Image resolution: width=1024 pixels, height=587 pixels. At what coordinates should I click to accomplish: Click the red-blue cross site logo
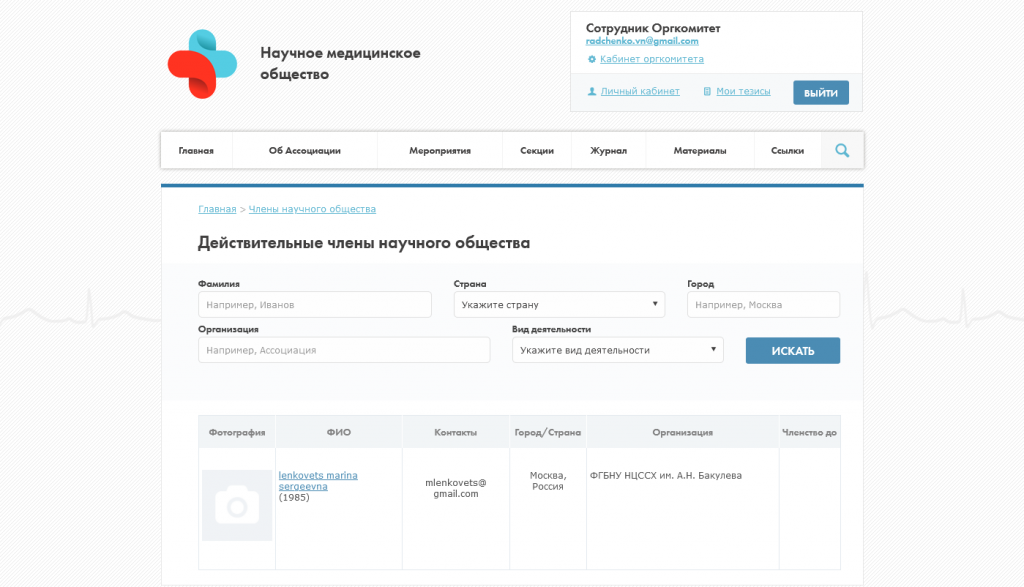coord(202,64)
